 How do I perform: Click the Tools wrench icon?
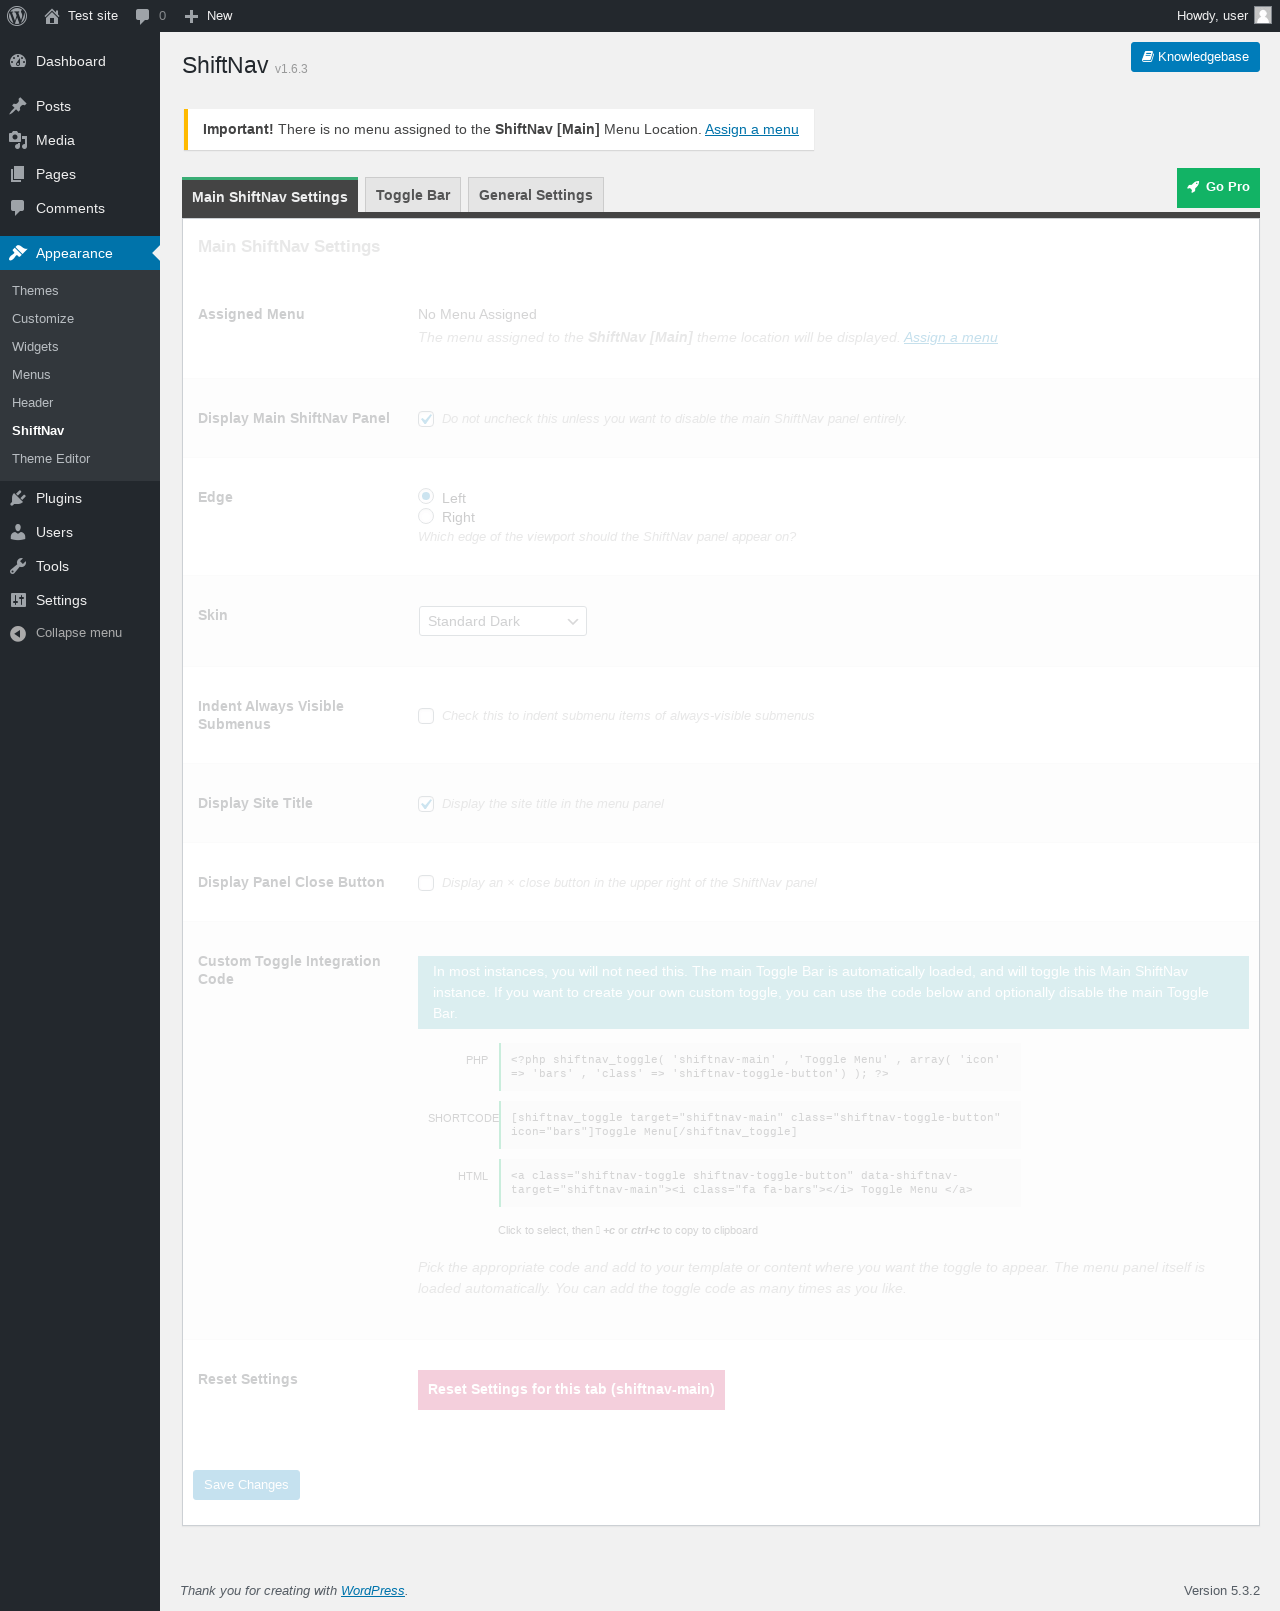point(18,566)
